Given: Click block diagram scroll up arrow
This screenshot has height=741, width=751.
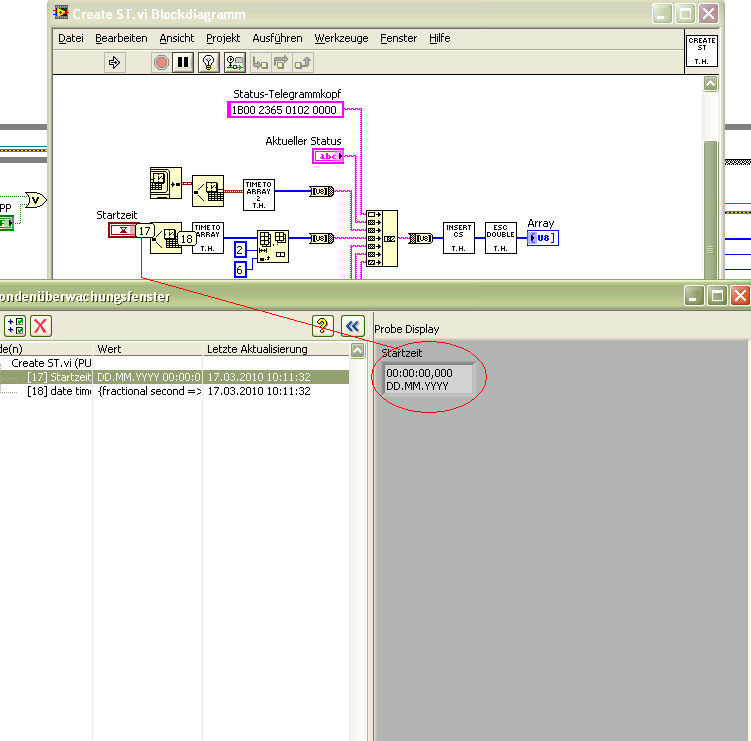Looking at the screenshot, I should click(710, 84).
